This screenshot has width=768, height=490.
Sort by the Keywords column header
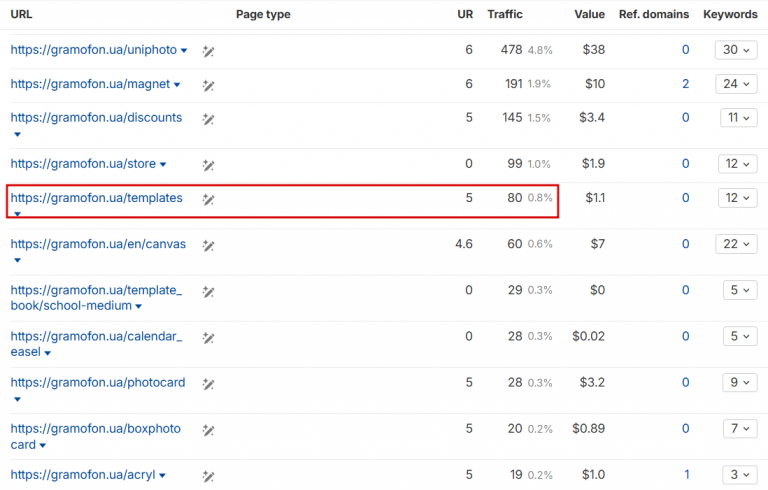point(730,15)
